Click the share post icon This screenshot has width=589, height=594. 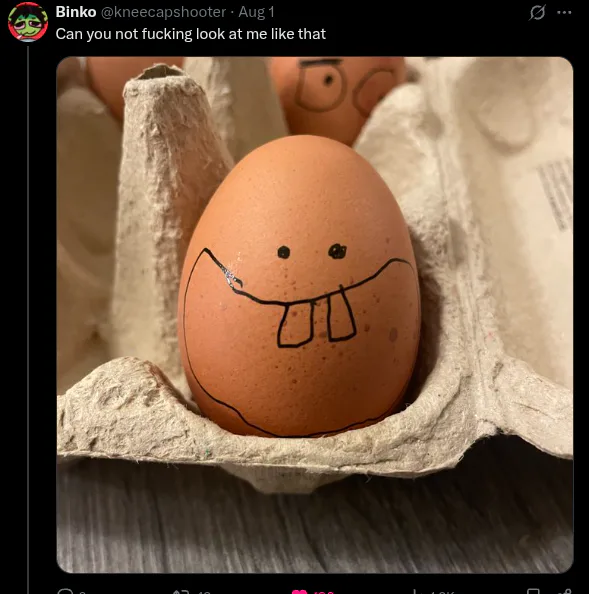click(x=566, y=592)
